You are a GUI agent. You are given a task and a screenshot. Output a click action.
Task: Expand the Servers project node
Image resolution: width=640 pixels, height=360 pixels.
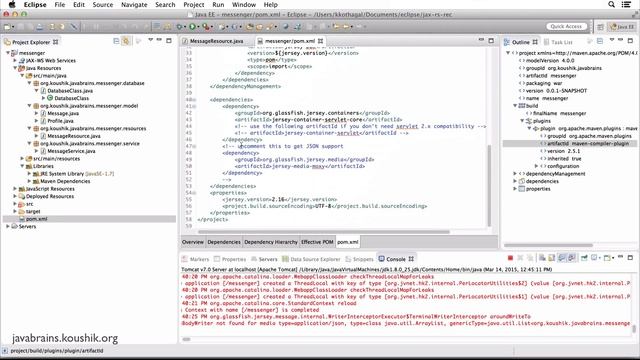coord(8,226)
